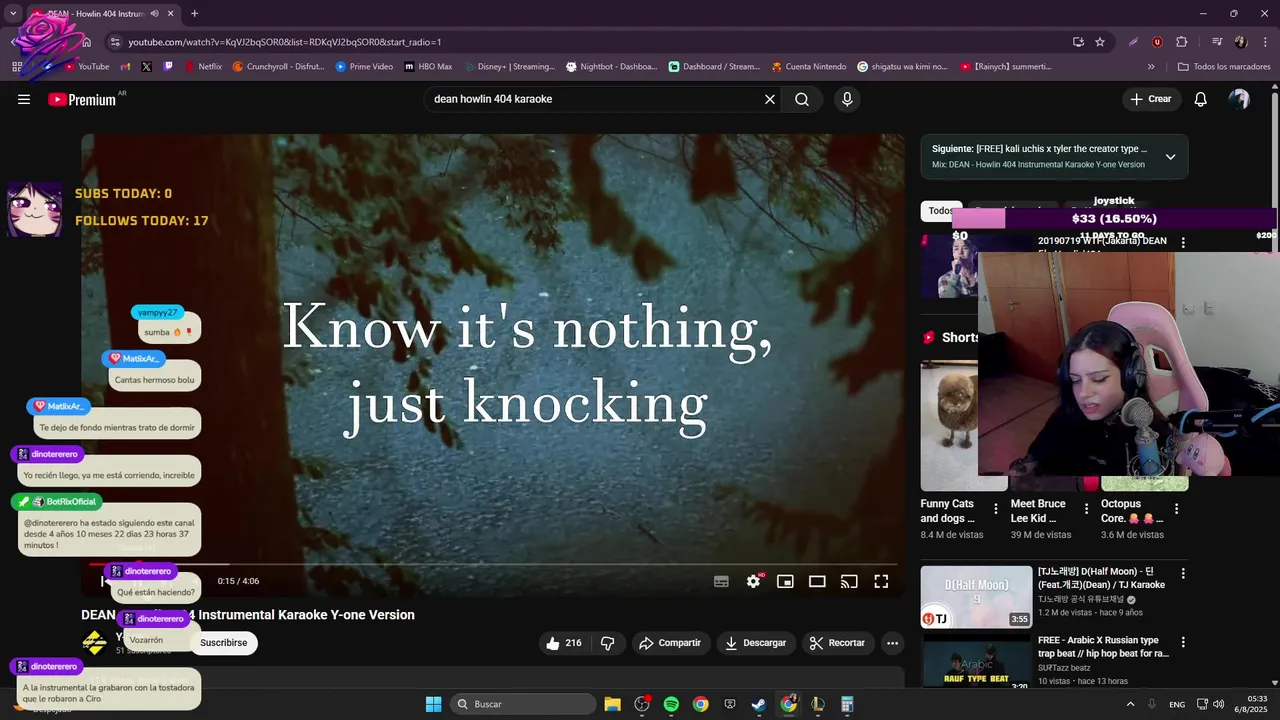Viewport: 1280px width, 720px height.
Task: Open options for FREE Arabic X Russian beat
Action: (x=1183, y=642)
